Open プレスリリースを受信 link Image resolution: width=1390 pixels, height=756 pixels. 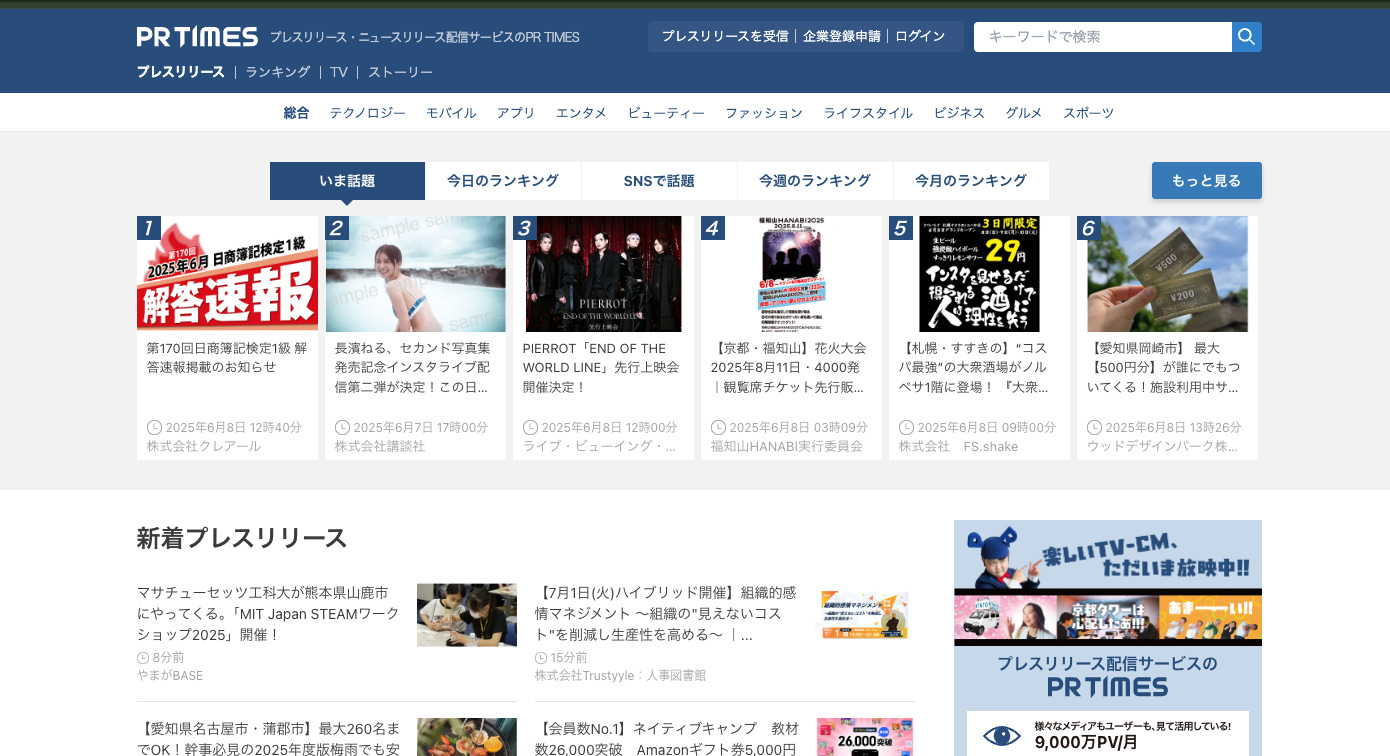(x=725, y=36)
